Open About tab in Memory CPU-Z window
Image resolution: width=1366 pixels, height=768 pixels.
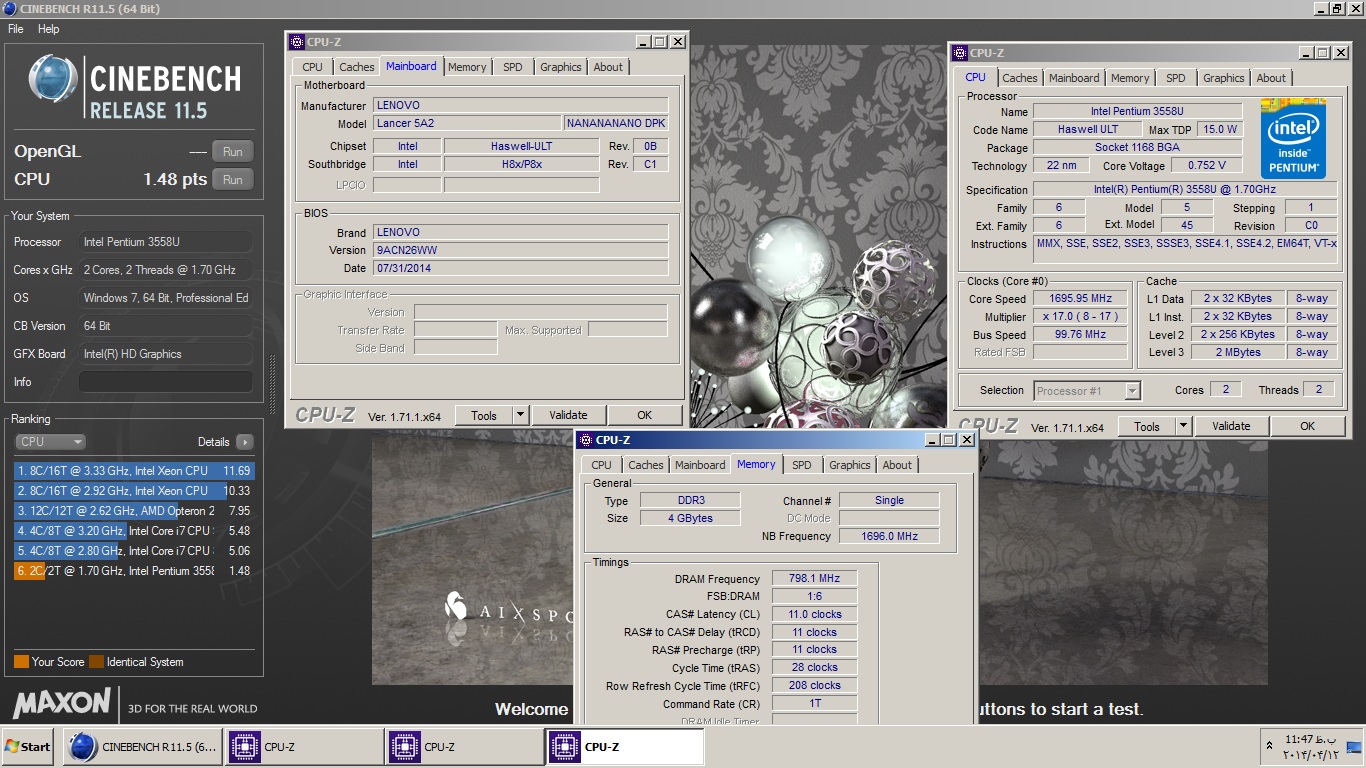(897, 465)
